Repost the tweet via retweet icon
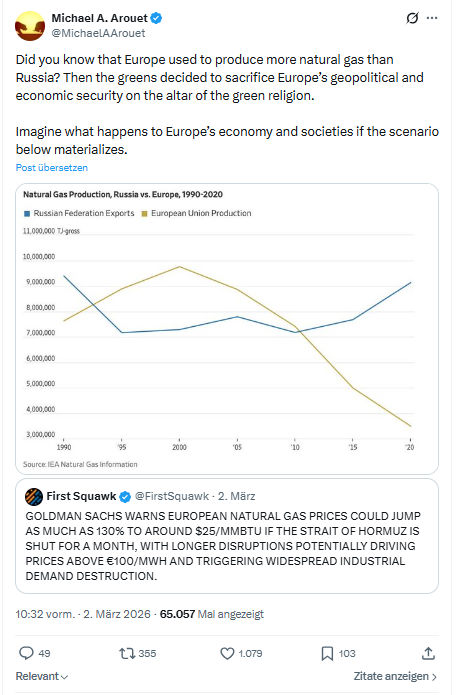456x695 pixels. click(x=127, y=653)
